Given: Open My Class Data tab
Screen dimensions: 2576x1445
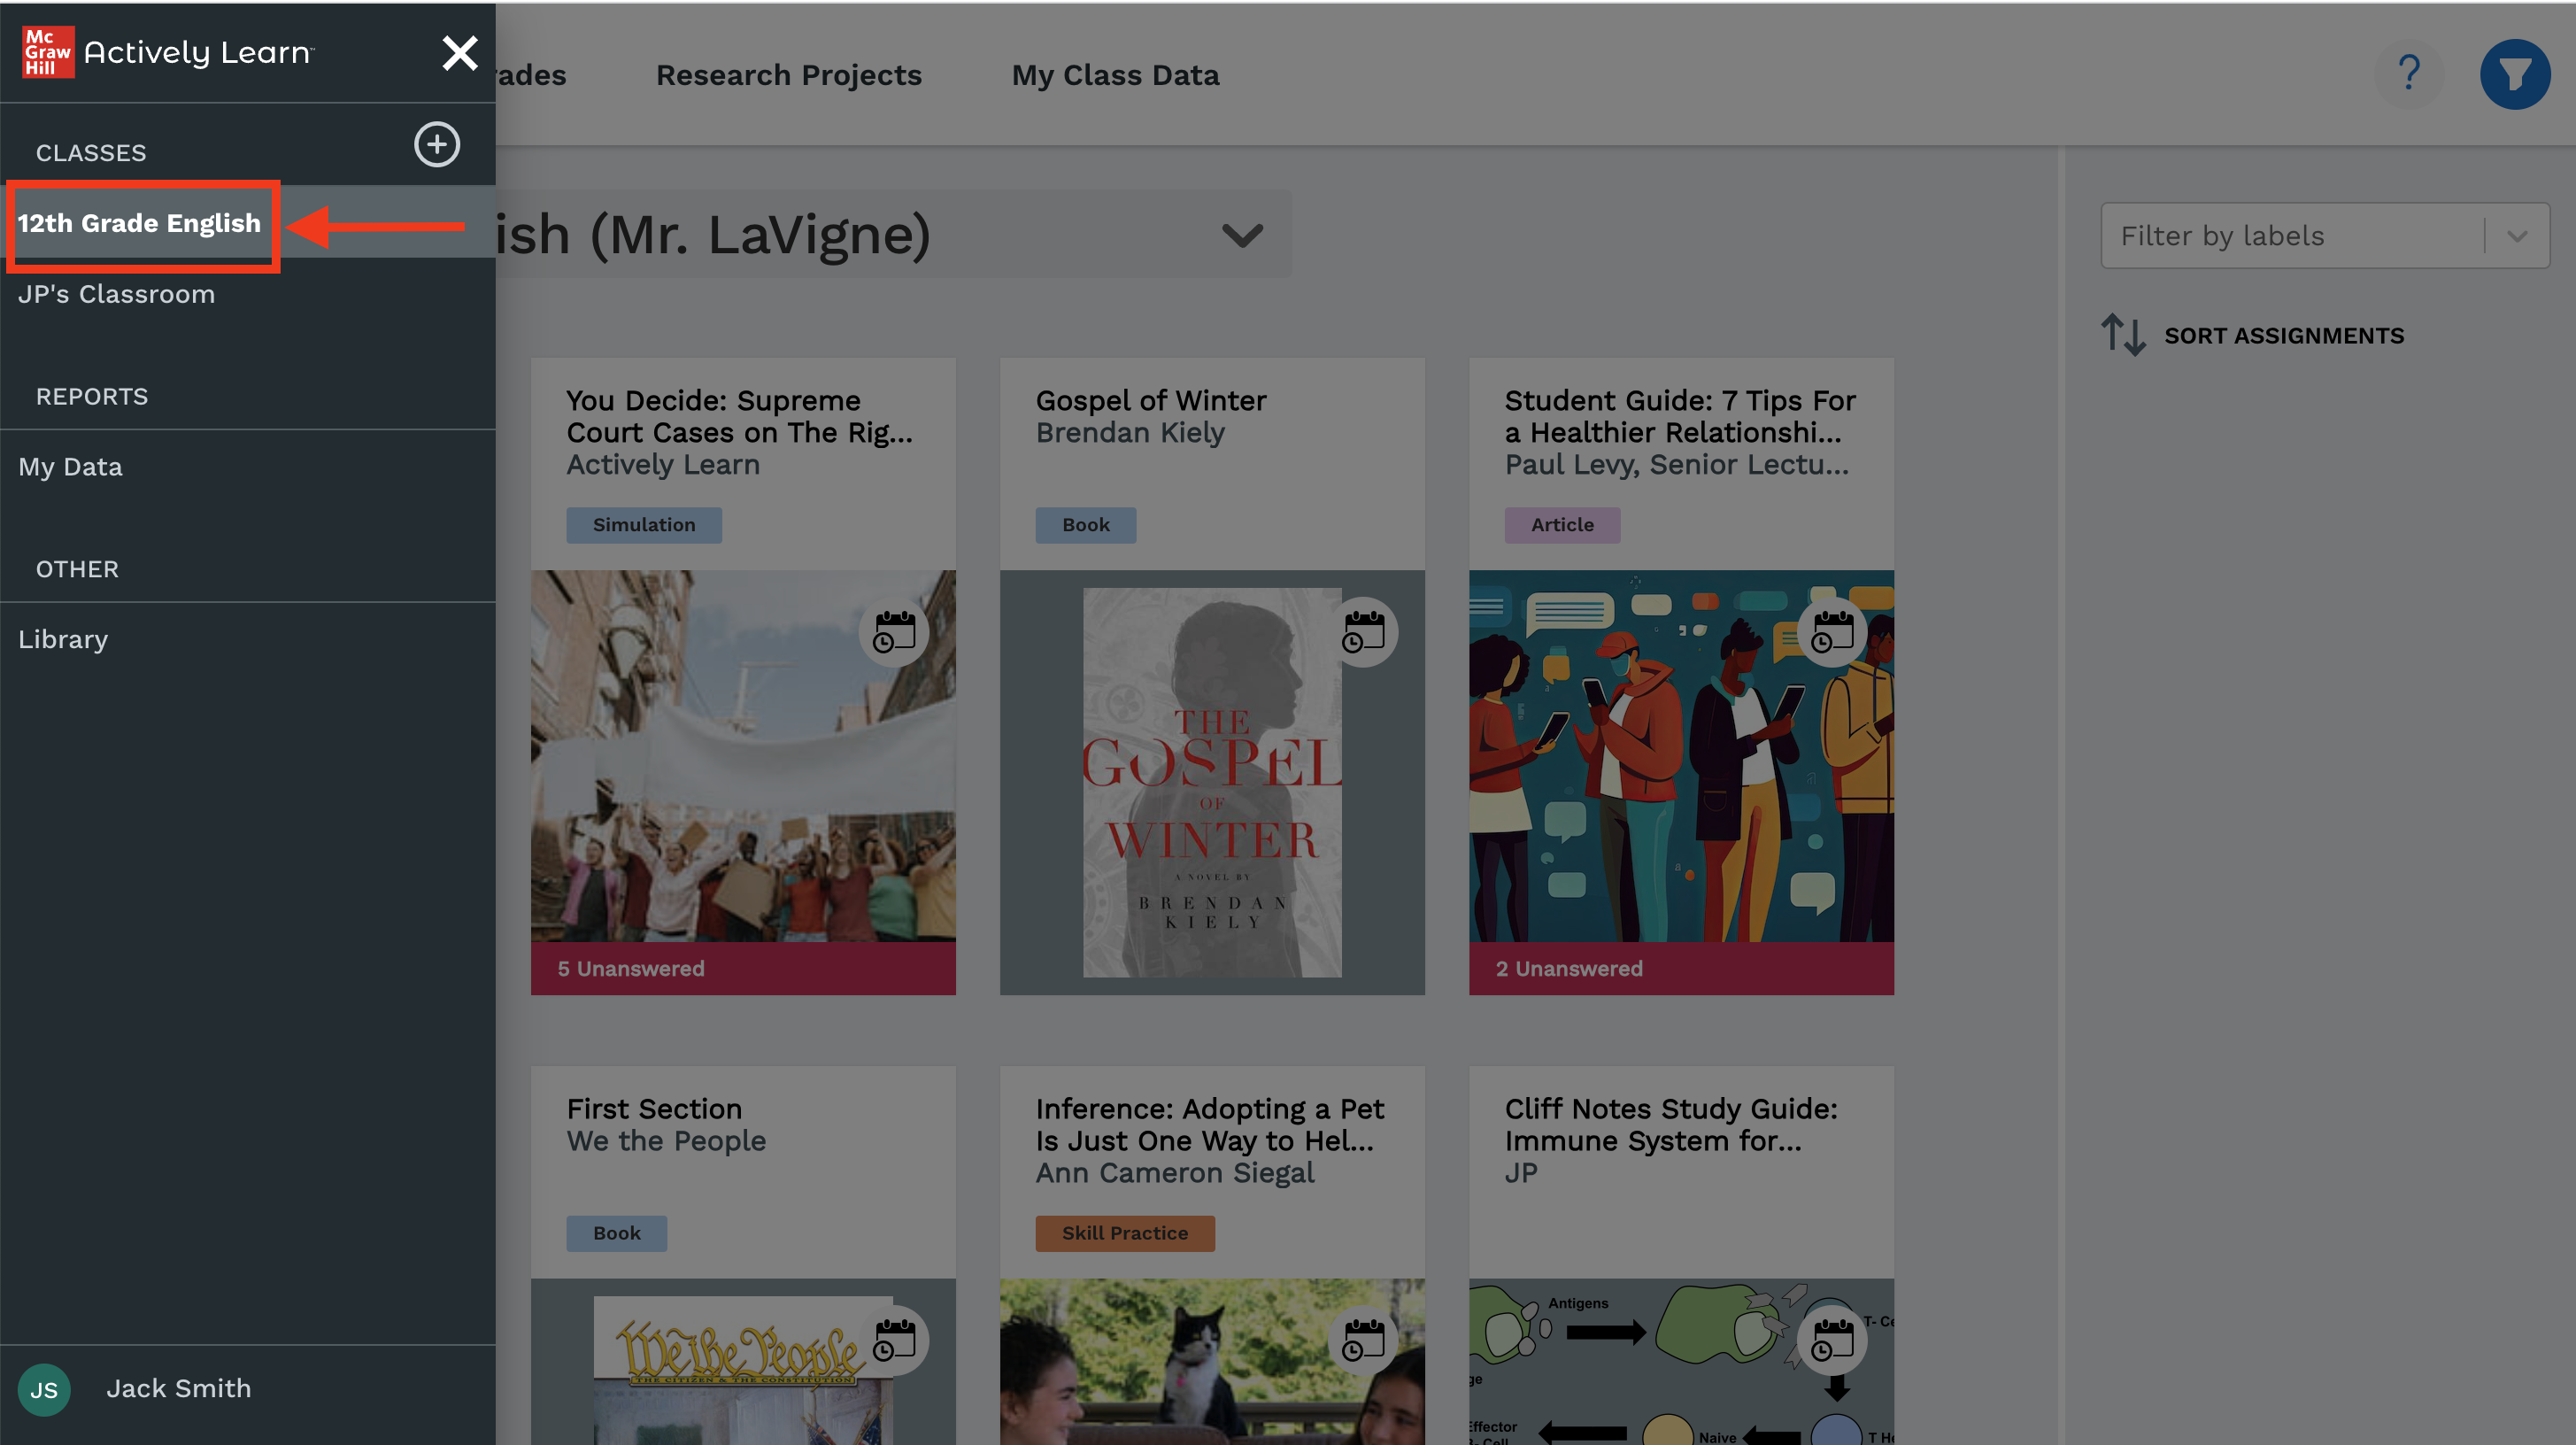Looking at the screenshot, I should tap(1113, 74).
